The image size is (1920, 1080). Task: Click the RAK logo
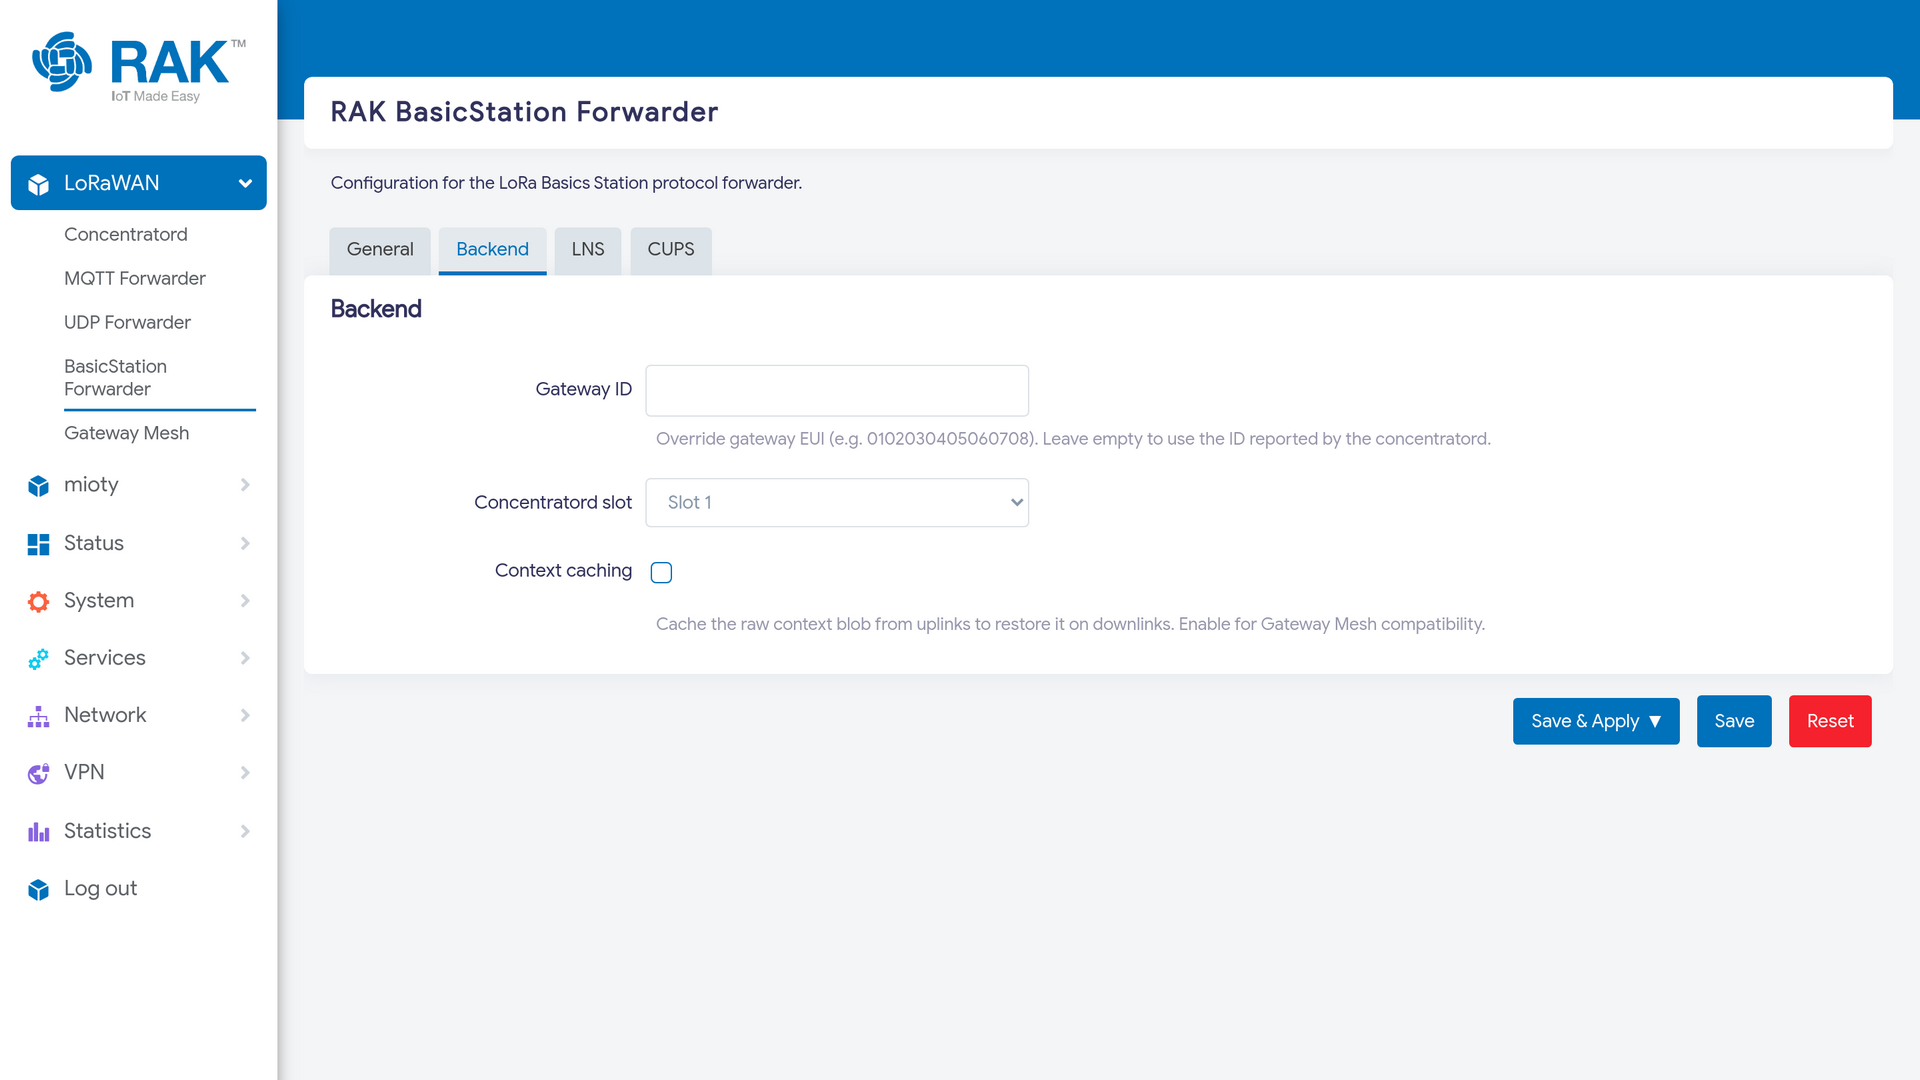pyautogui.click(x=139, y=67)
